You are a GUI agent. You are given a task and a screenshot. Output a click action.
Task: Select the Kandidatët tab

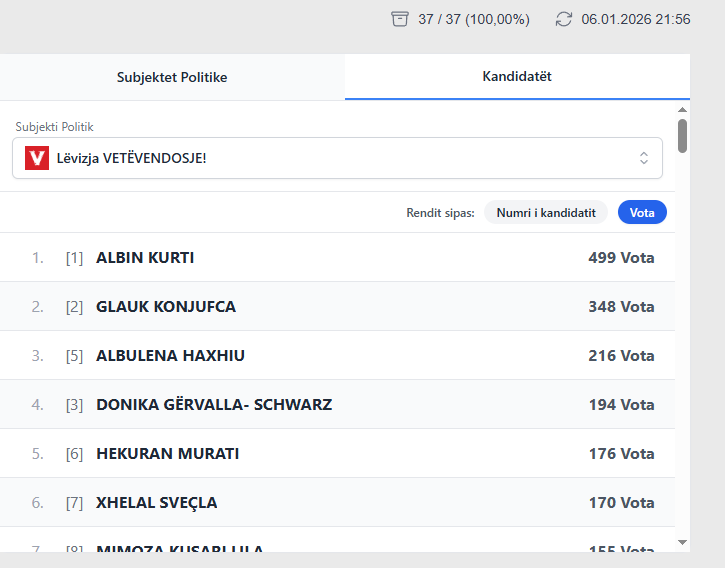pyautogui.click(x=517, y=77)
